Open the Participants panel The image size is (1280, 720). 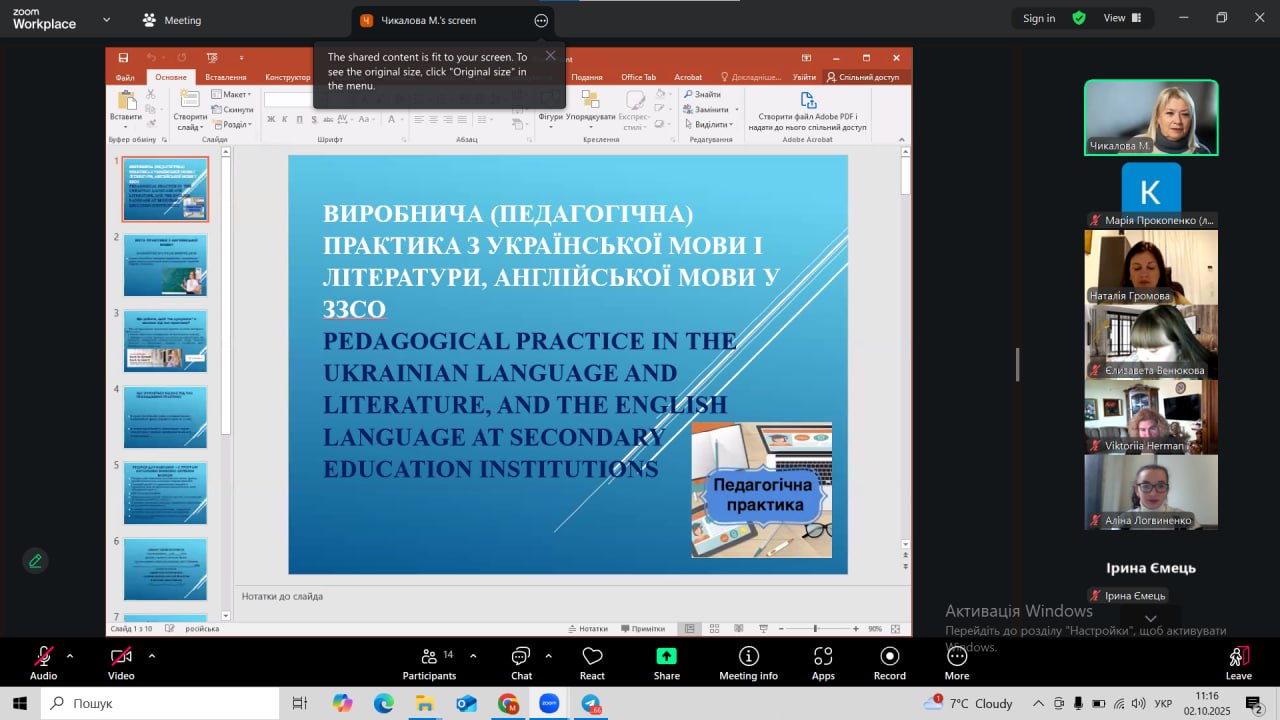[x=429, y=662]
